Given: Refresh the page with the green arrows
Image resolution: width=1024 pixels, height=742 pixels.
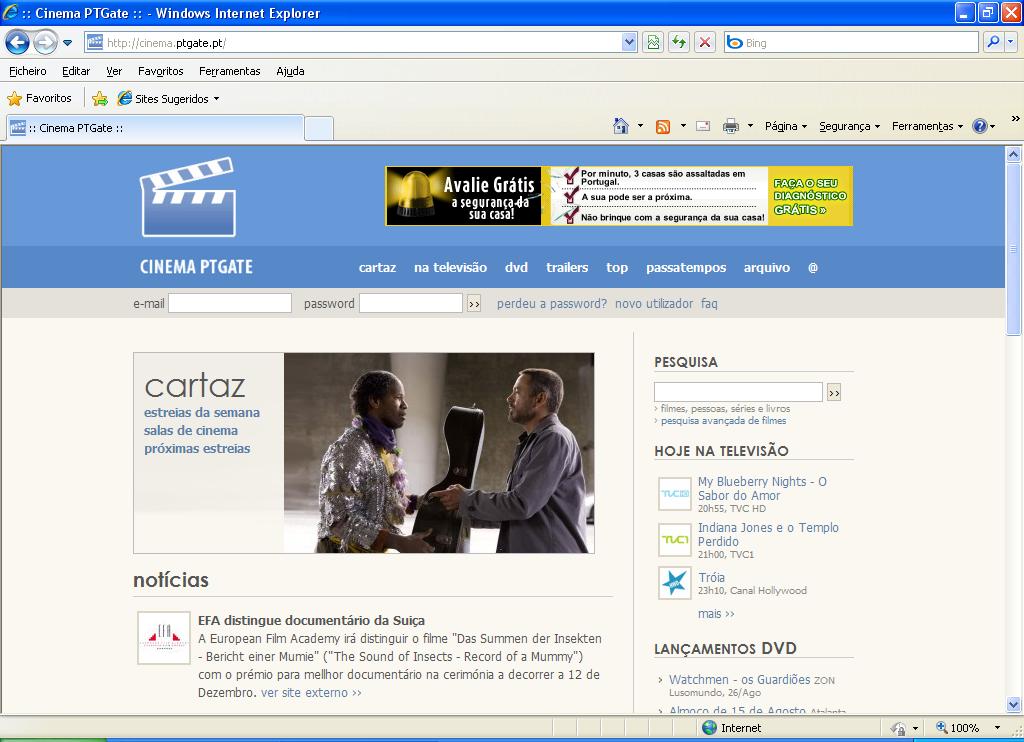Looking at the screenshot, I should (x=679, y=42).
